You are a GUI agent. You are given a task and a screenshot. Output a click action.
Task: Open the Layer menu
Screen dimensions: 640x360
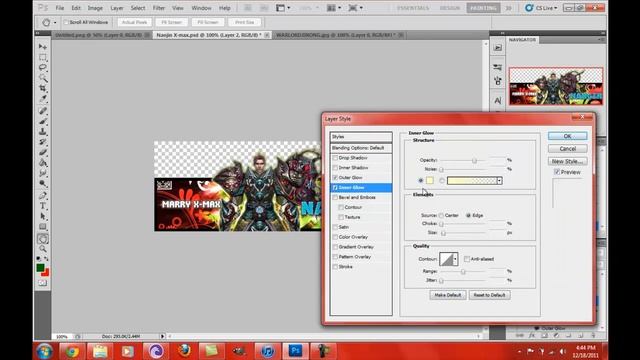(117, 8)
